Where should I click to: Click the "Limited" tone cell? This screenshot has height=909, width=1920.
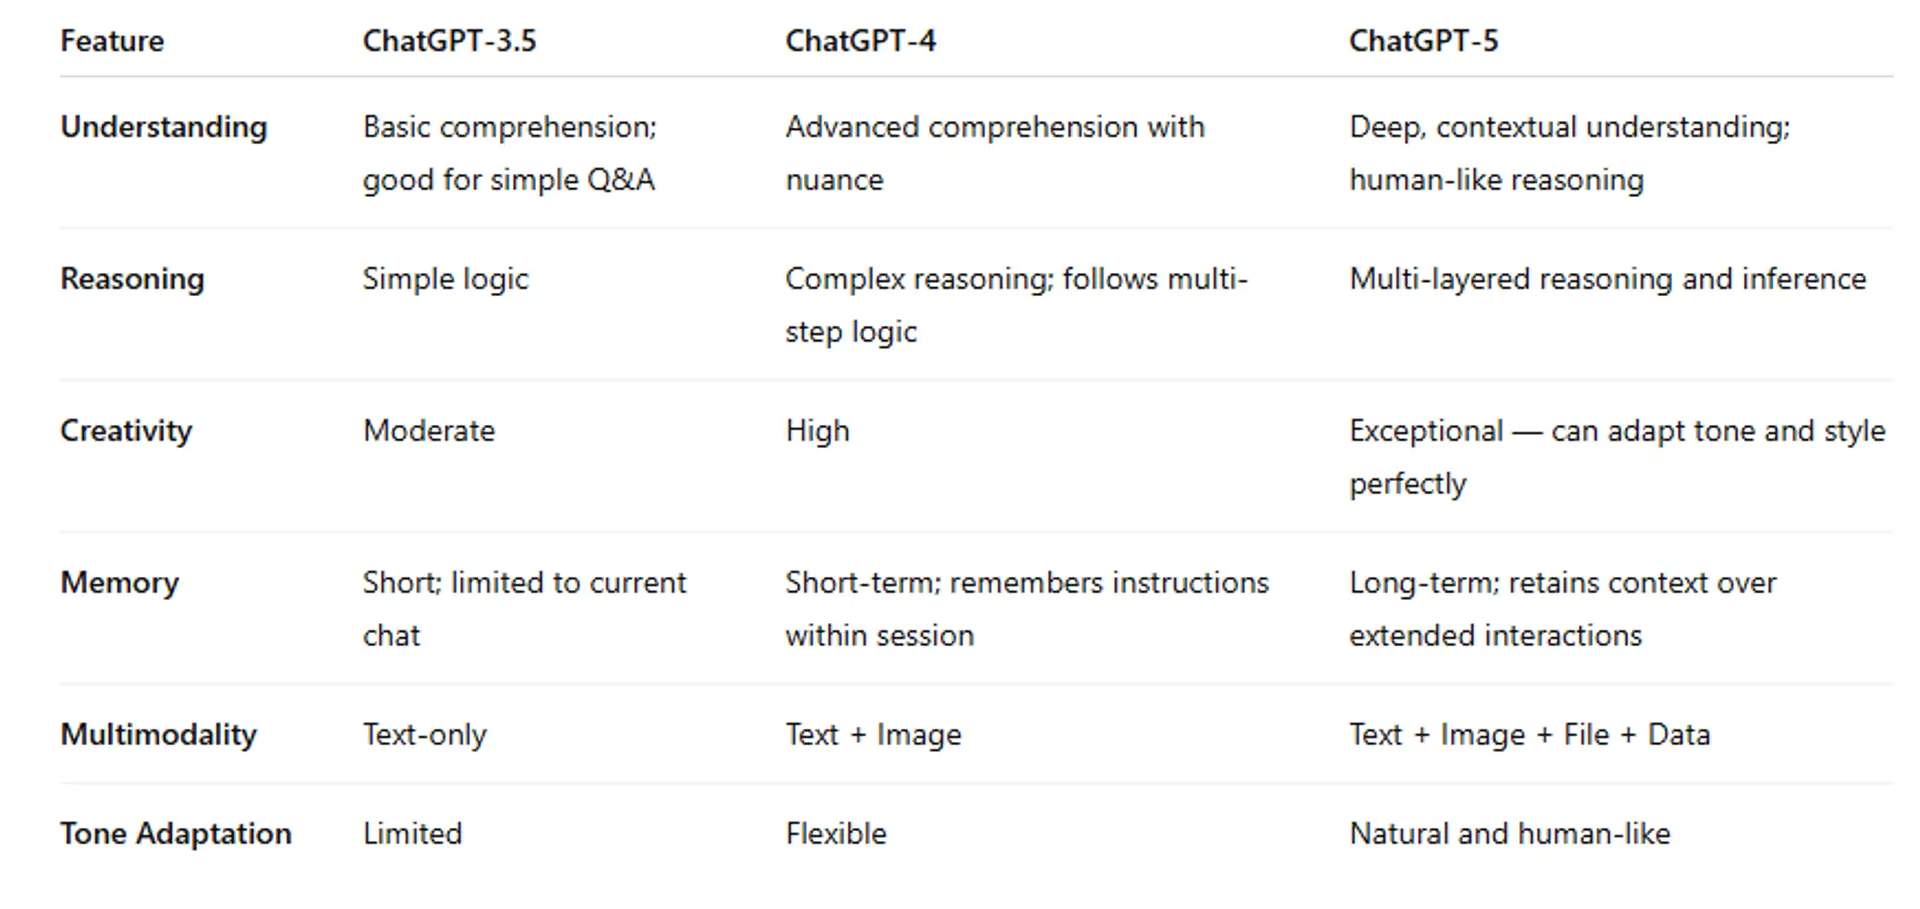[412, 834]
